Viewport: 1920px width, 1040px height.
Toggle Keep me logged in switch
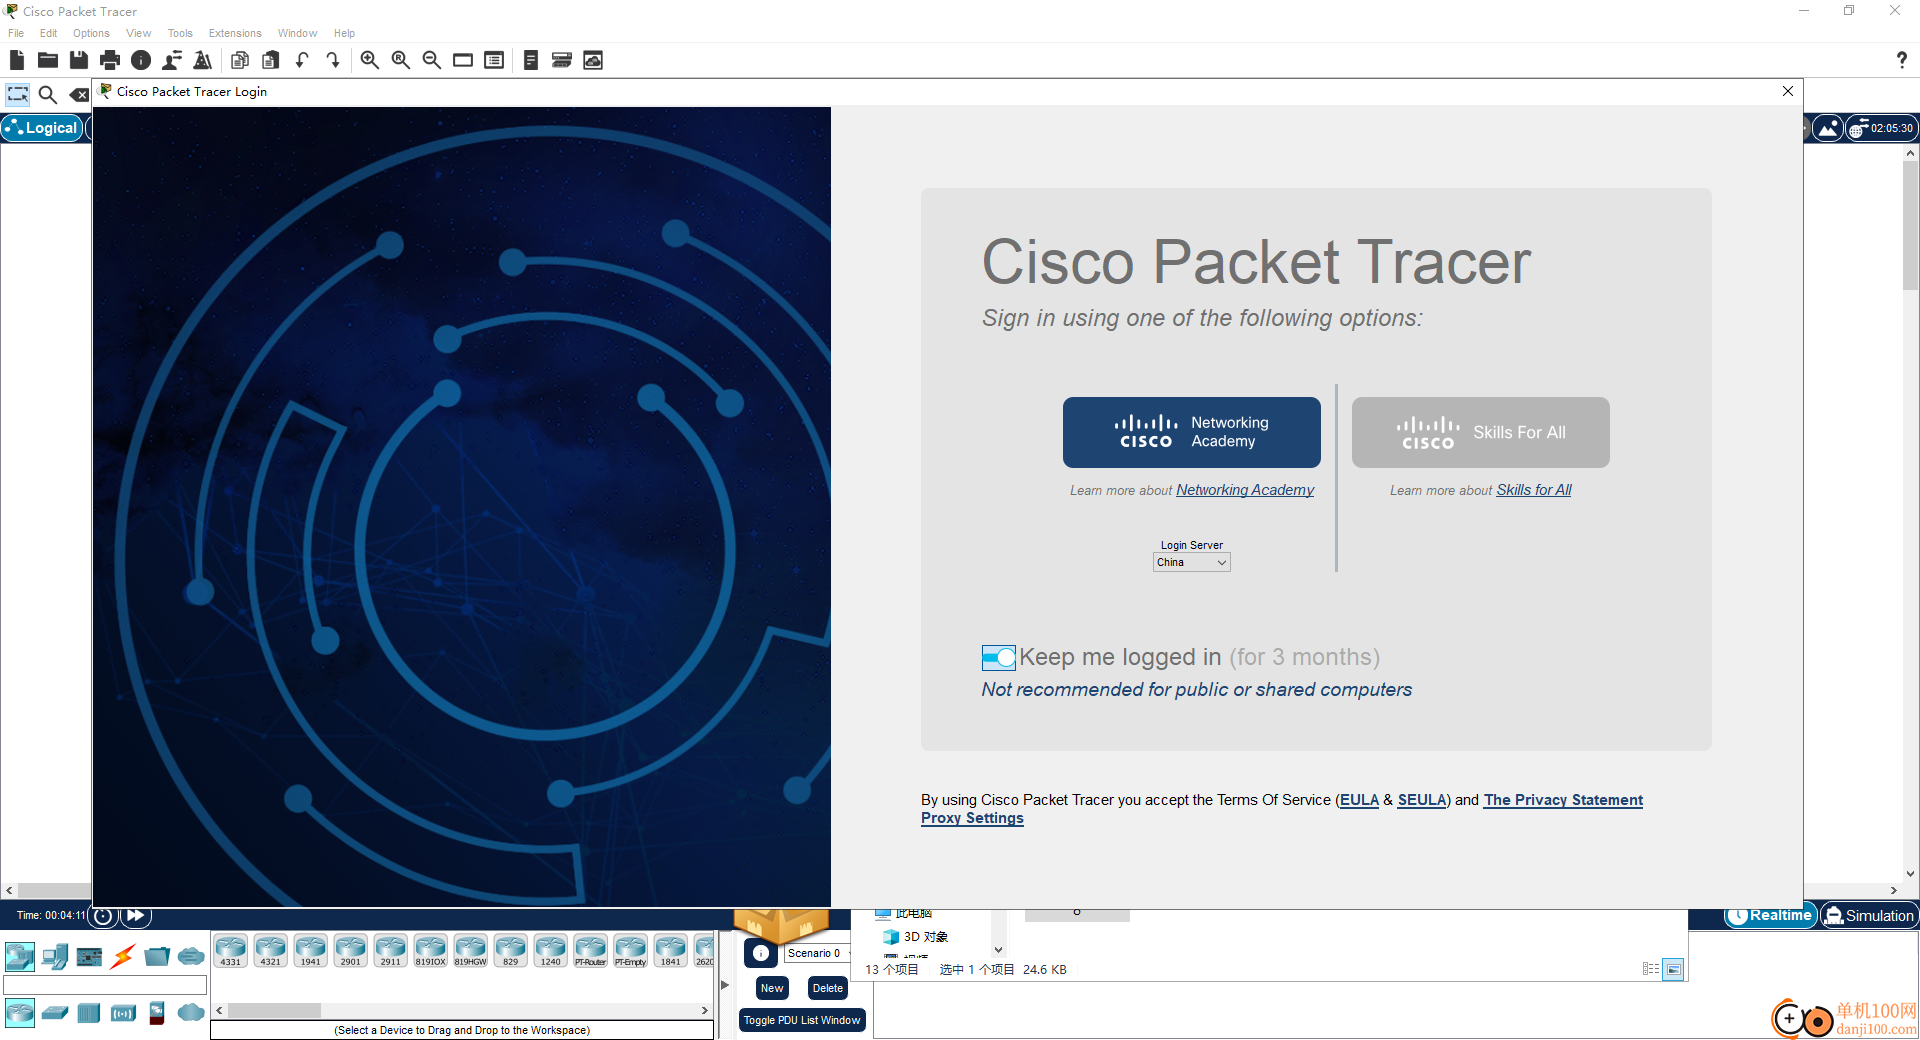pyautogui.click(x=999, y=657)
